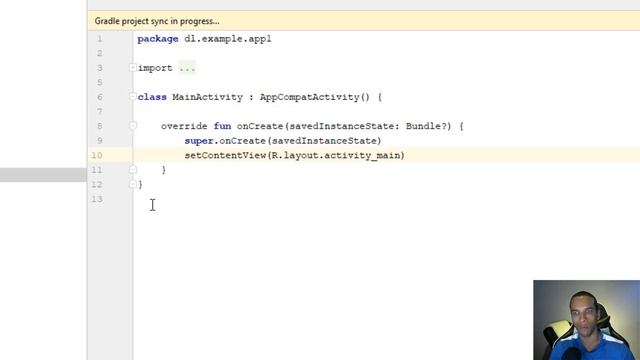The image size is (640, 360).
Task: Click the 'fun' keyword on line 8
Action: pyautogui.click(x=222, y=126)
